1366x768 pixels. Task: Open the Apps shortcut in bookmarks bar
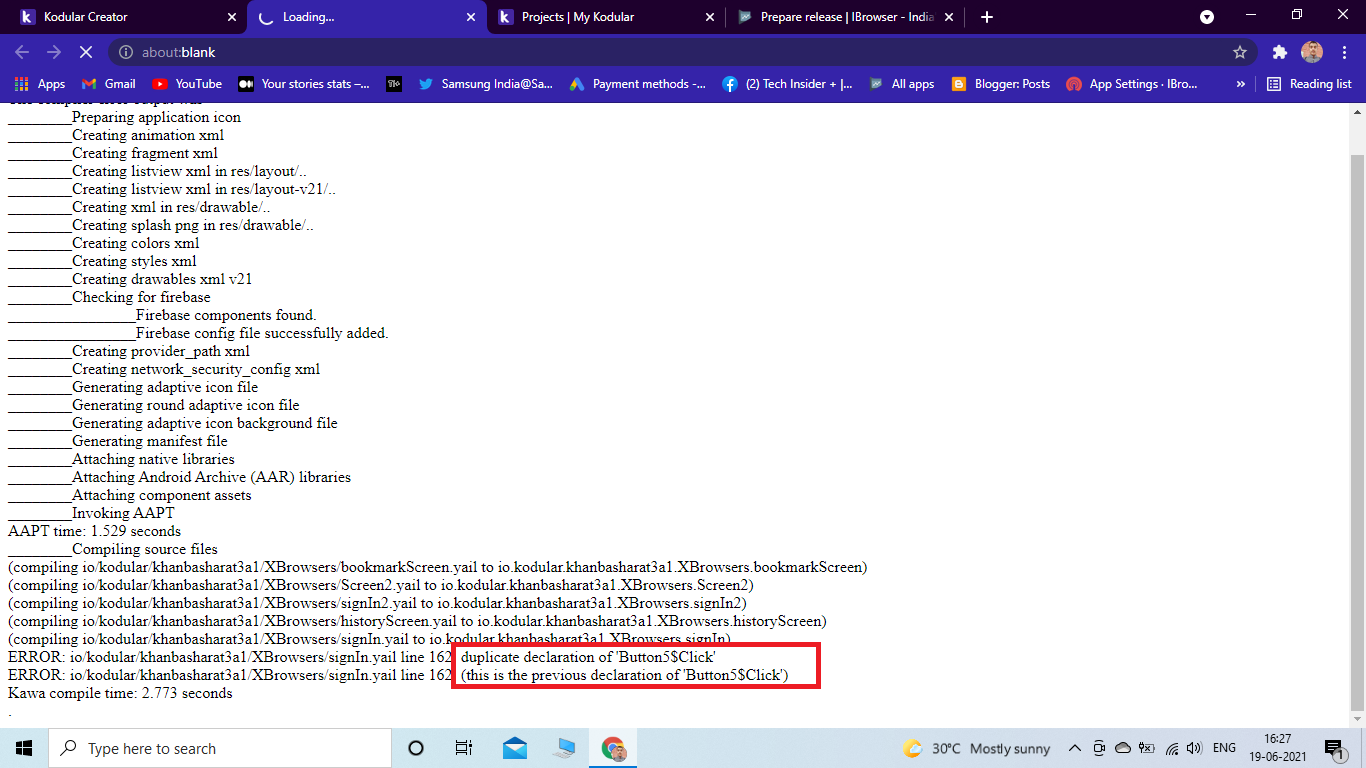click(x=40, y=84)
